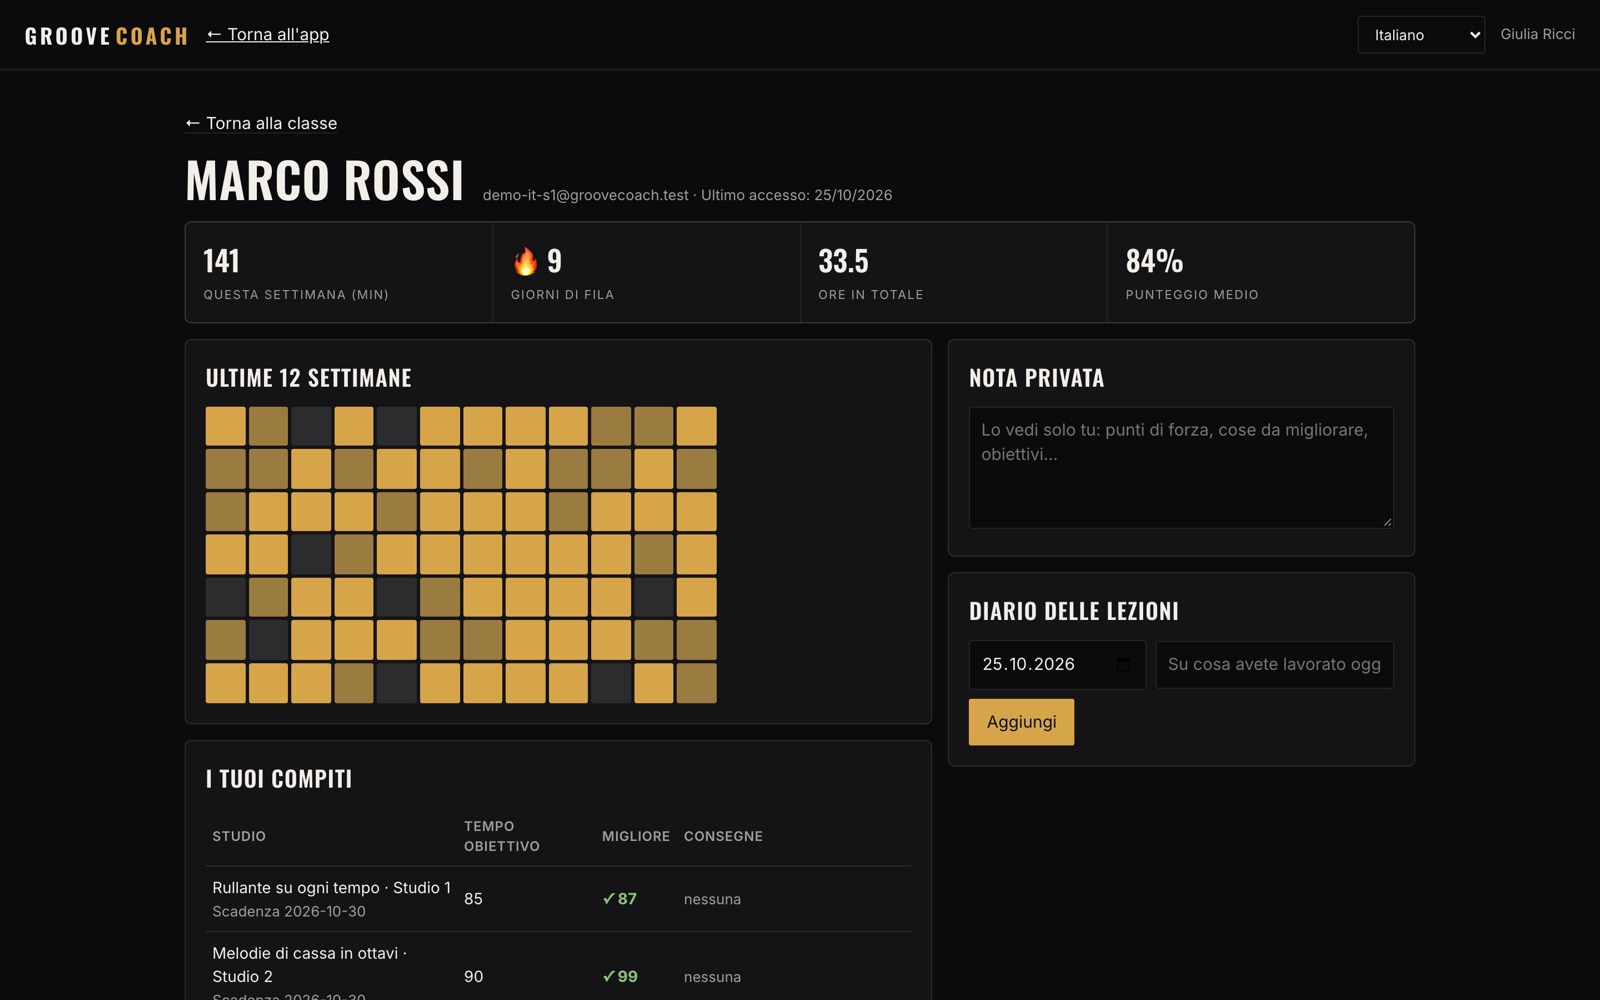The height and width of the screenshot is (1000, 1600).
Task: Click the target tempo value 85
Action: 473,899
